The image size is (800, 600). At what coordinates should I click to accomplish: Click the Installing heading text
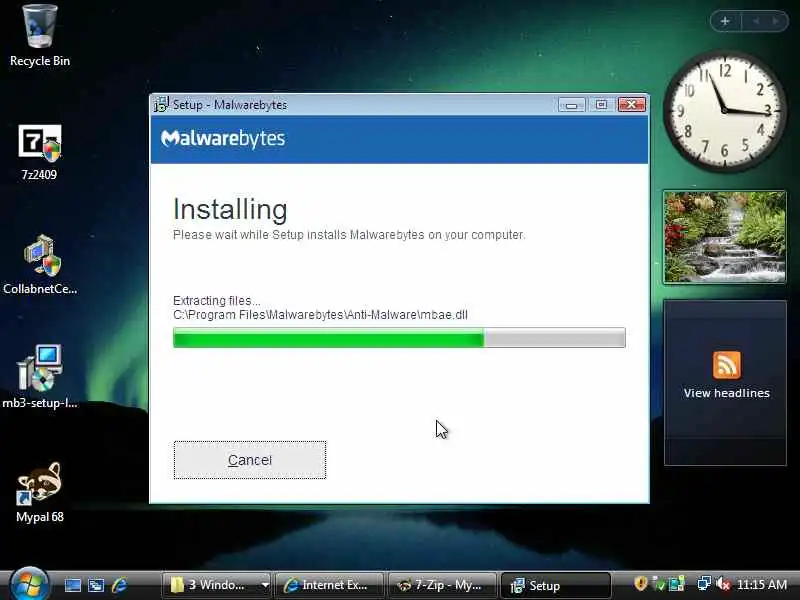coord(230,209)
